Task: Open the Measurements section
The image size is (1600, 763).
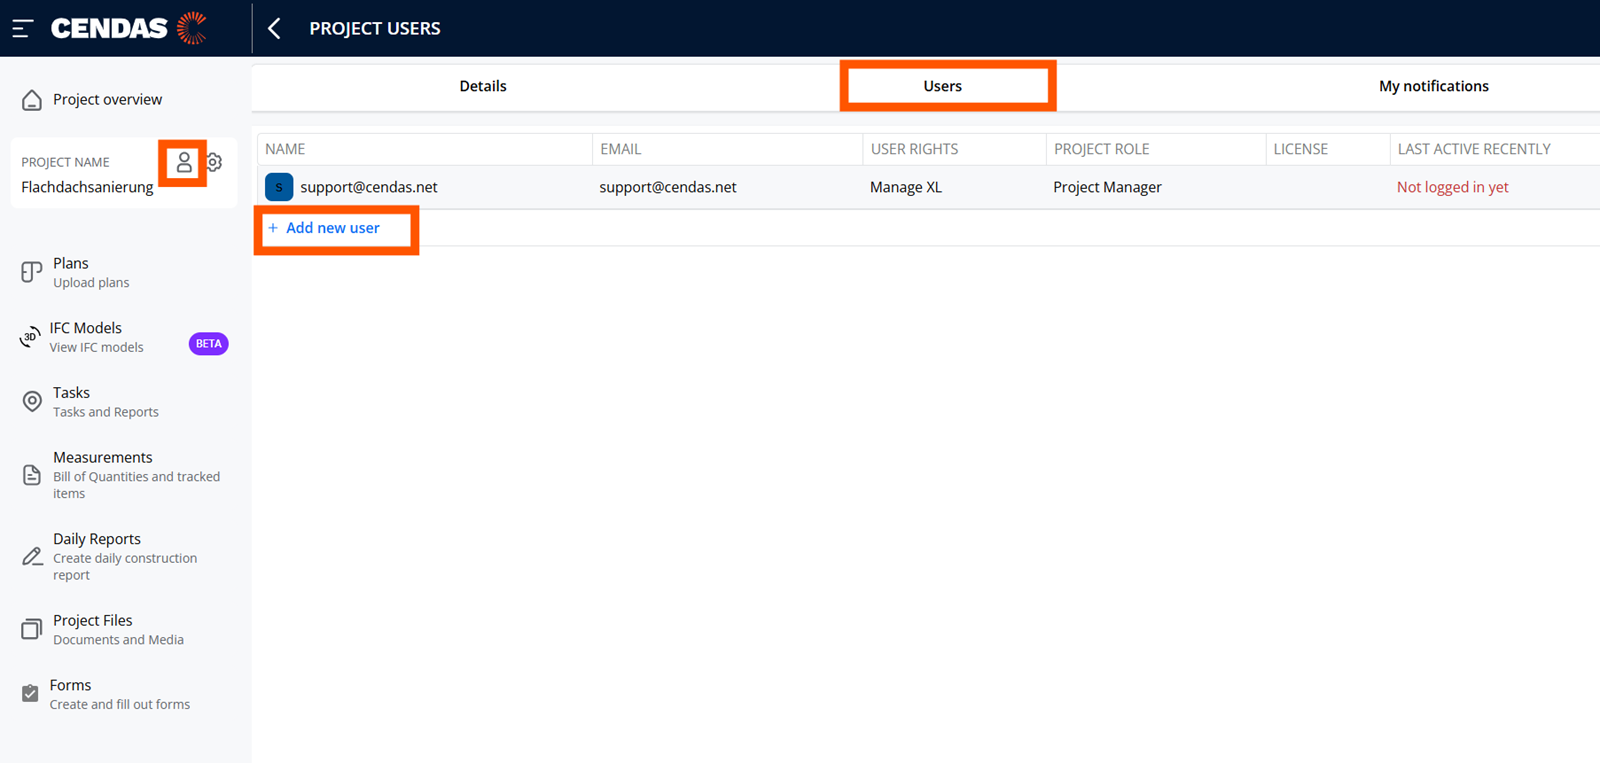Action: click(103, 457)
